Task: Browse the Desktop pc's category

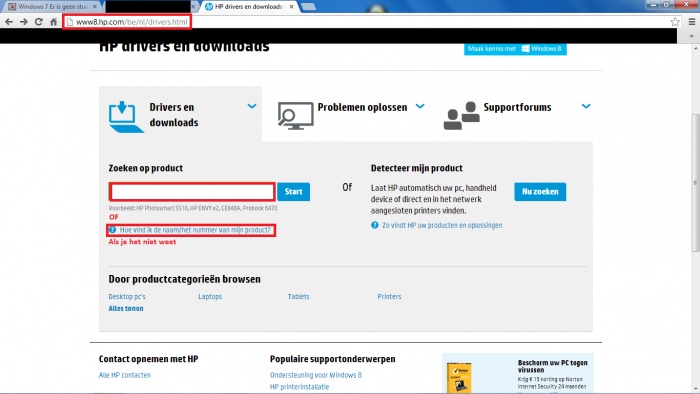Action: click(x=127, y=296)
